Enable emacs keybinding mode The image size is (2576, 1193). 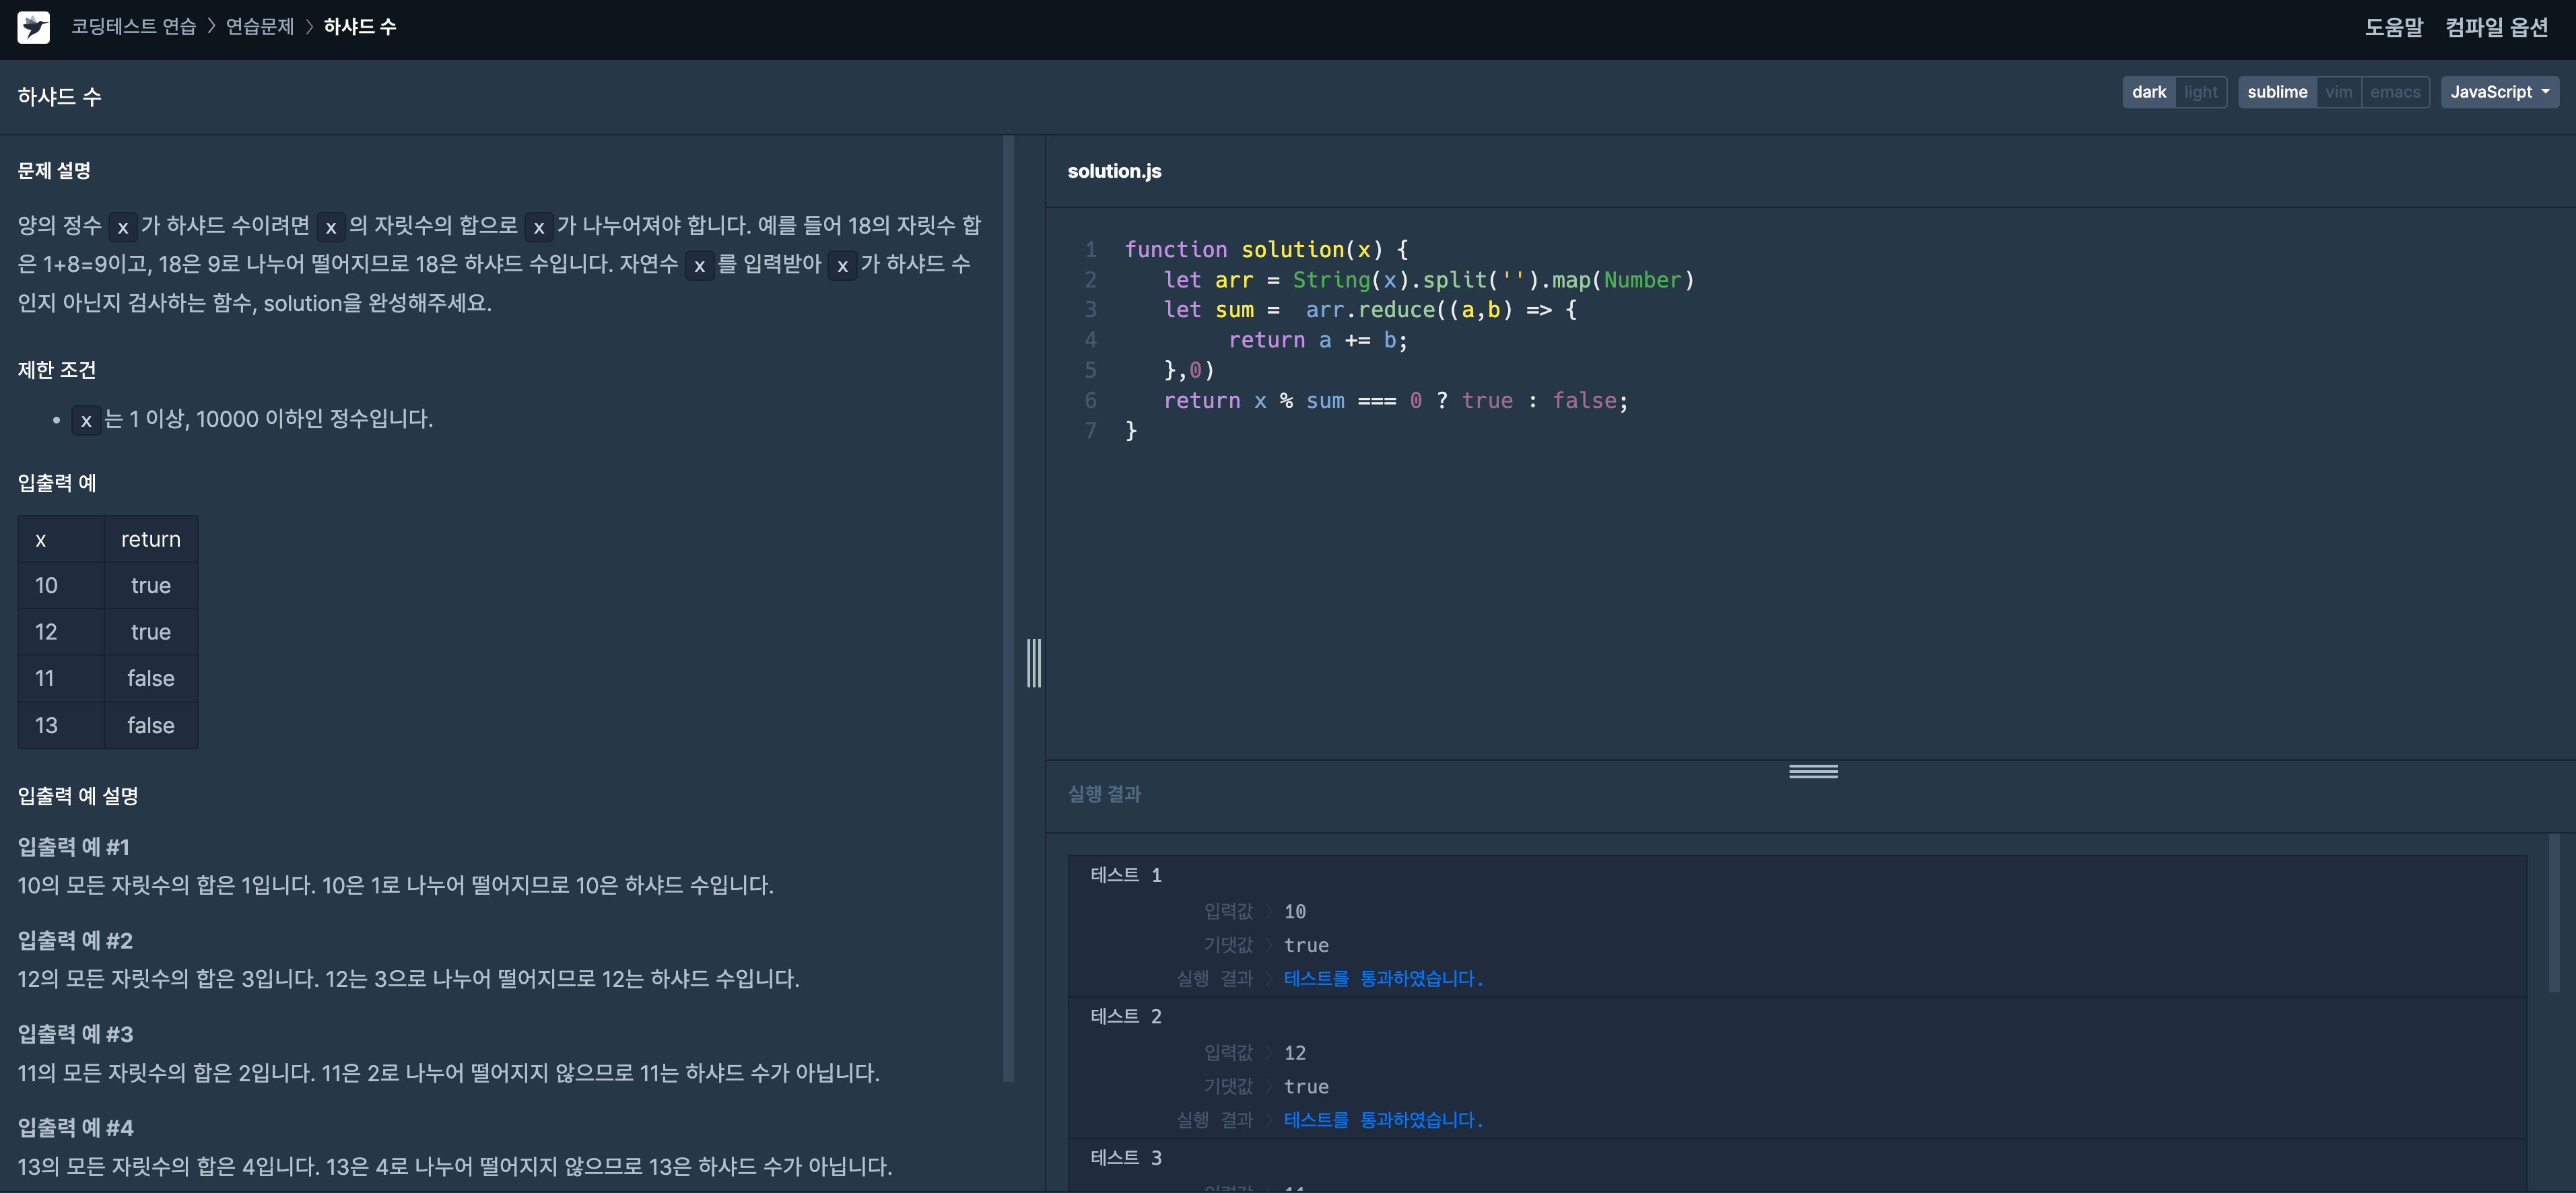[2394, 92]
